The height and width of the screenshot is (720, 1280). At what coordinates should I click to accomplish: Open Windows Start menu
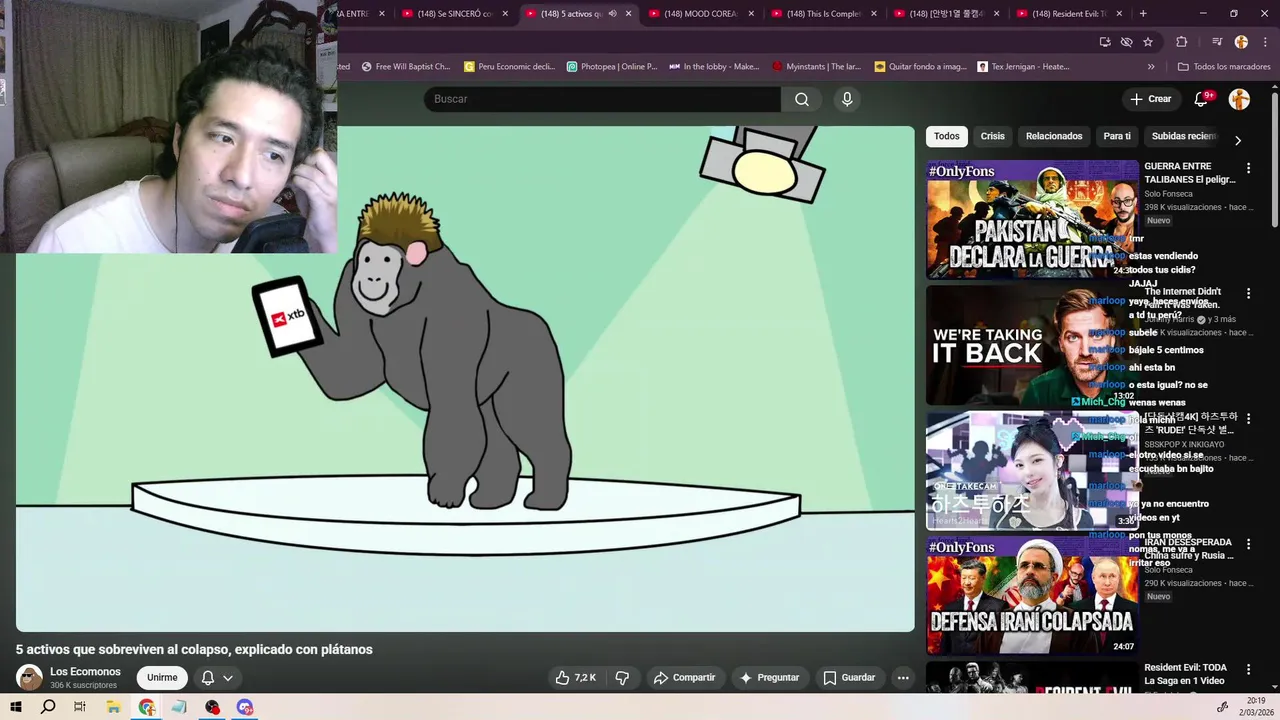tap(16, 707)
